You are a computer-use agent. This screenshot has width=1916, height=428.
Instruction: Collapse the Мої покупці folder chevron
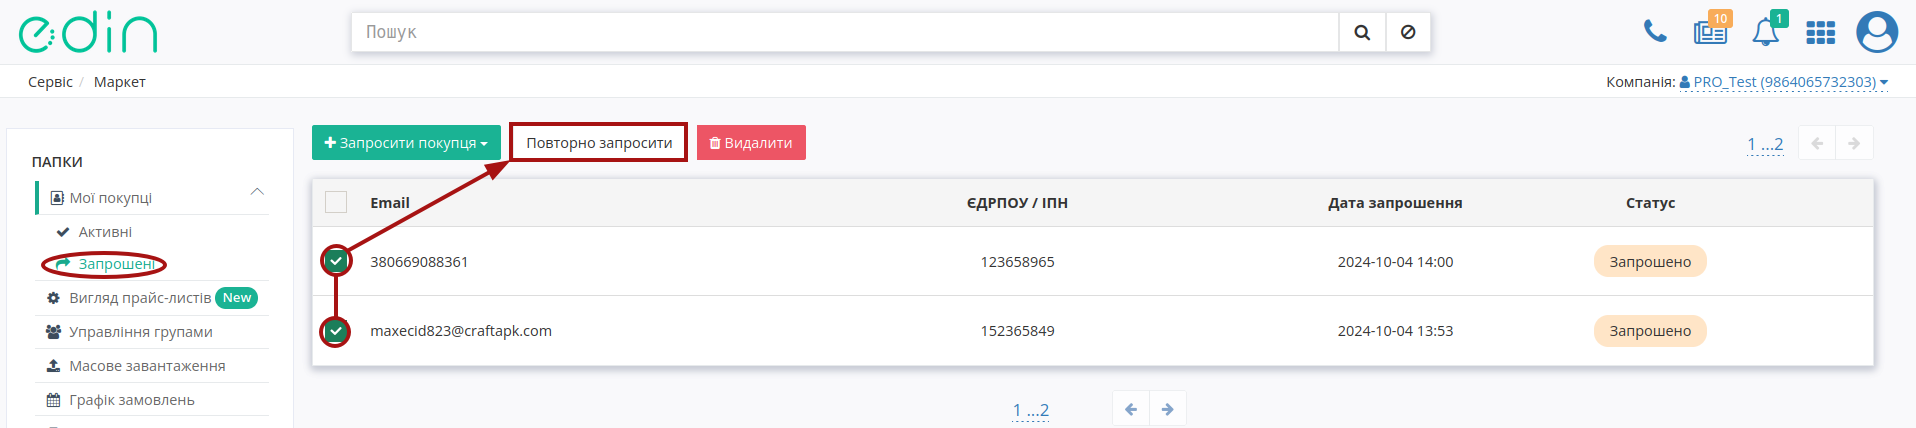click(x=257, y=192)
